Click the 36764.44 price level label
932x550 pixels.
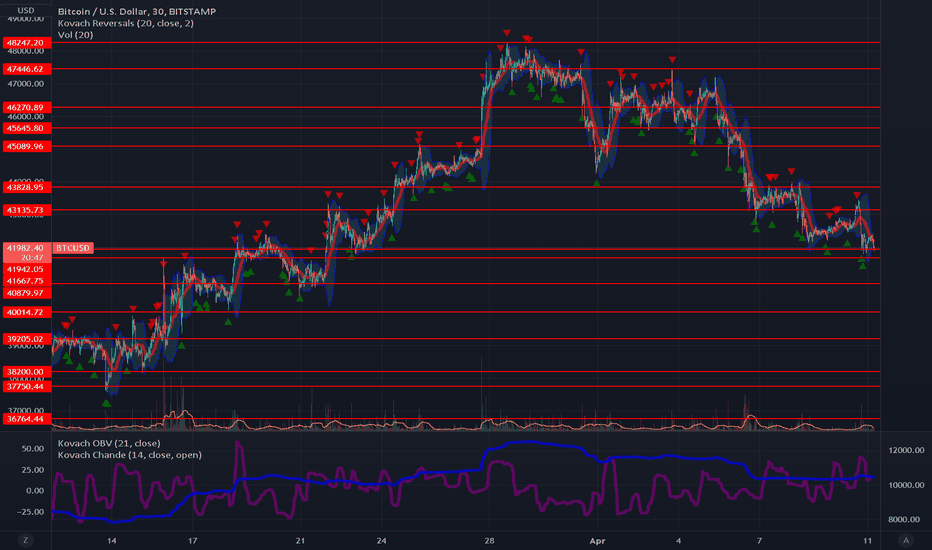tap(27, 419)
